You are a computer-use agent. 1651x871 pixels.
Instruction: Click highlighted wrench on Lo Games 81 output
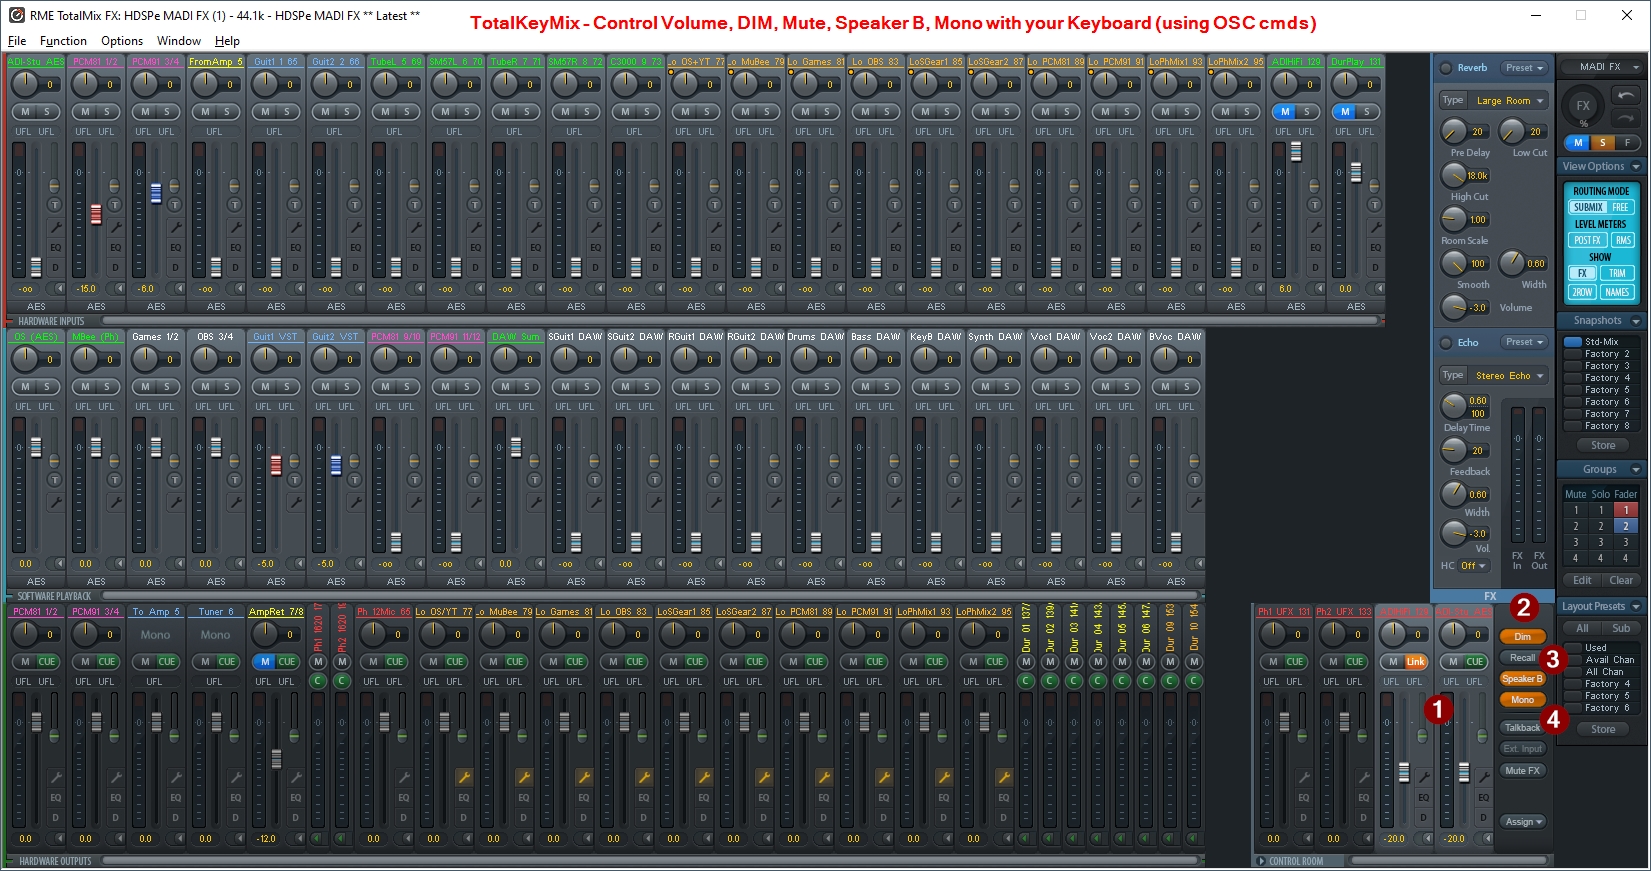click(x=583, y=777)
